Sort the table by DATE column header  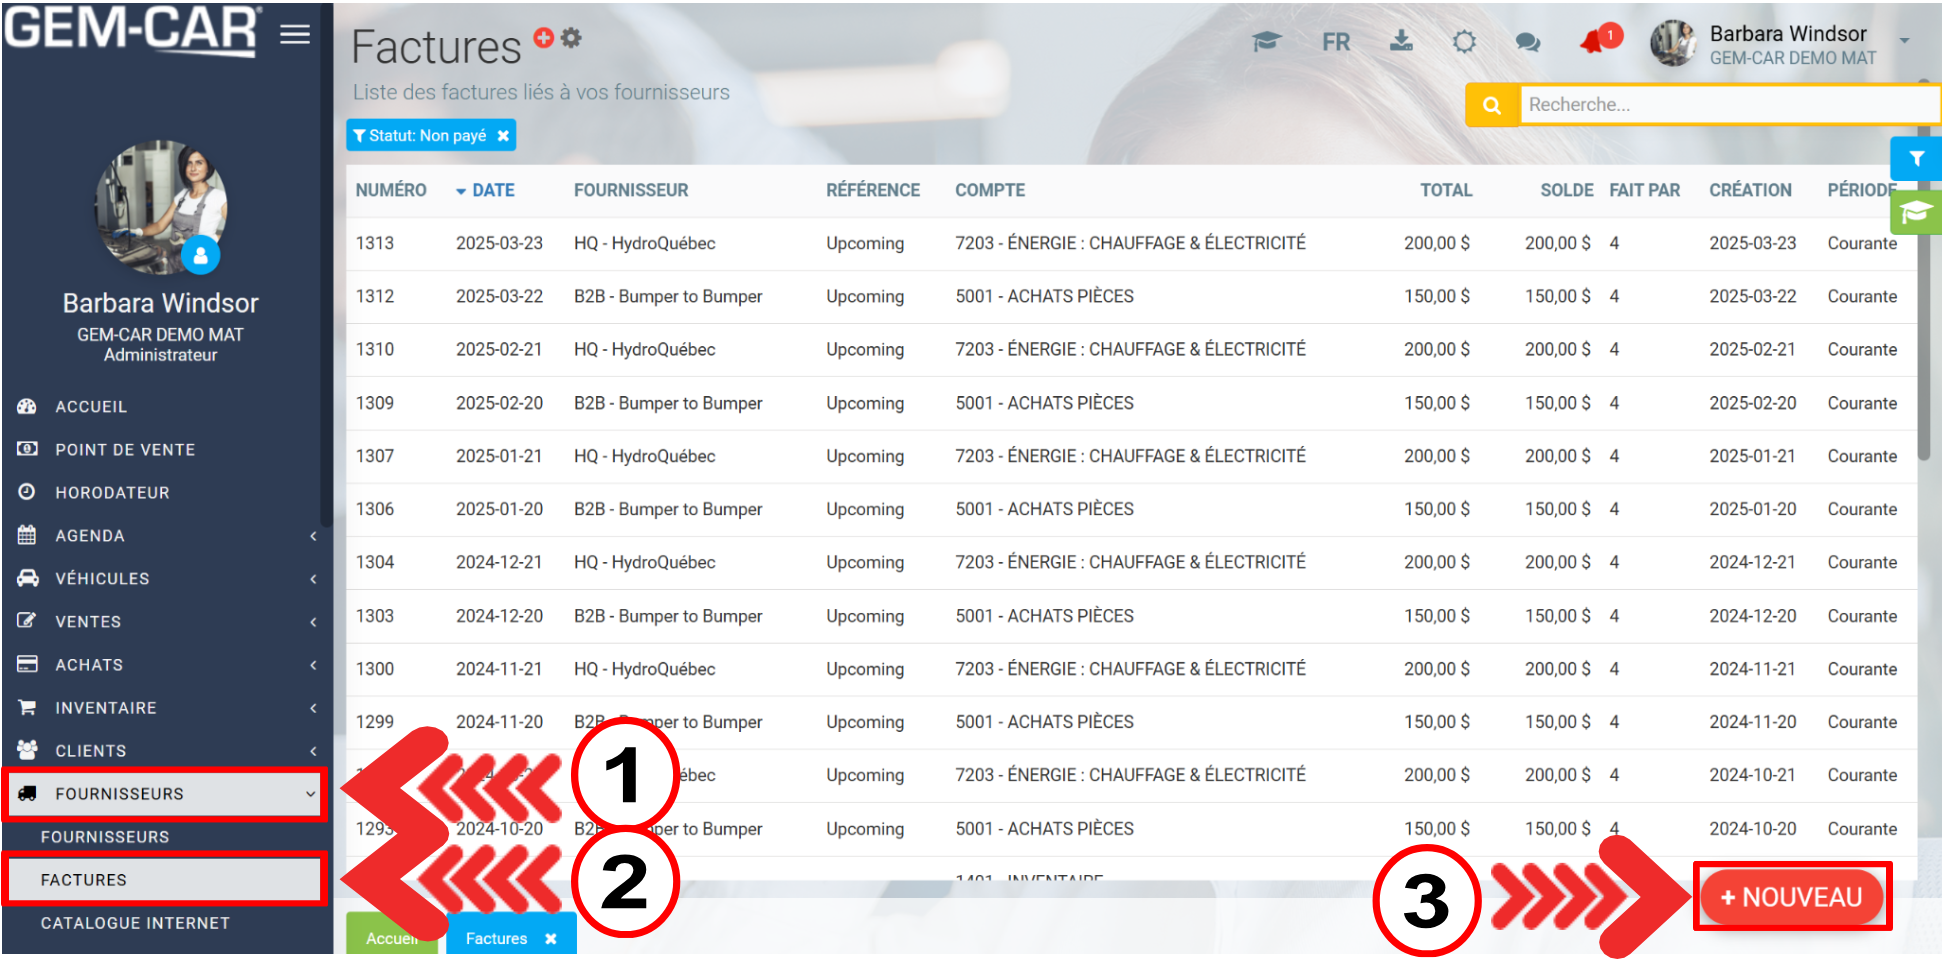492,190
